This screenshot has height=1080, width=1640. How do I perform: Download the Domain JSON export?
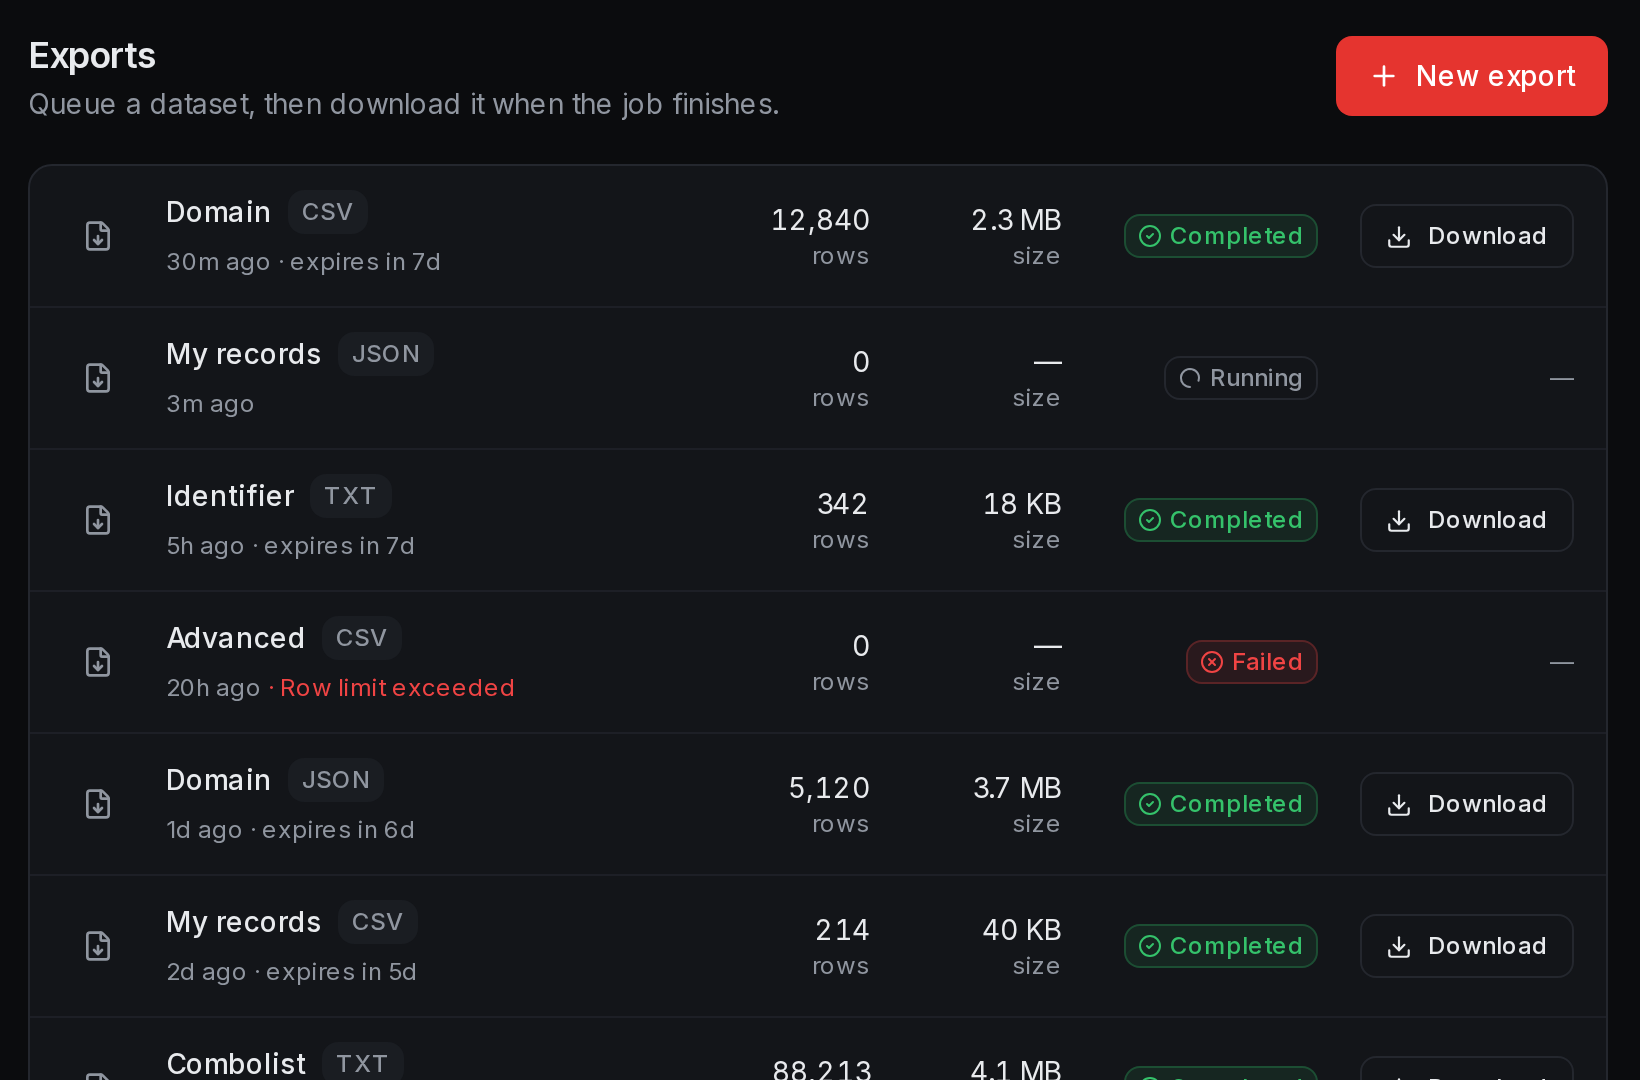click(1466, 804)
